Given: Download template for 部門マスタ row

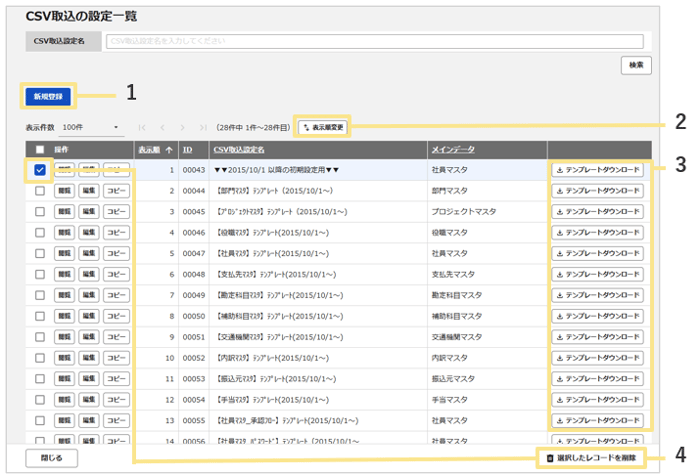Looking at the screenshot, I should 597,191.
